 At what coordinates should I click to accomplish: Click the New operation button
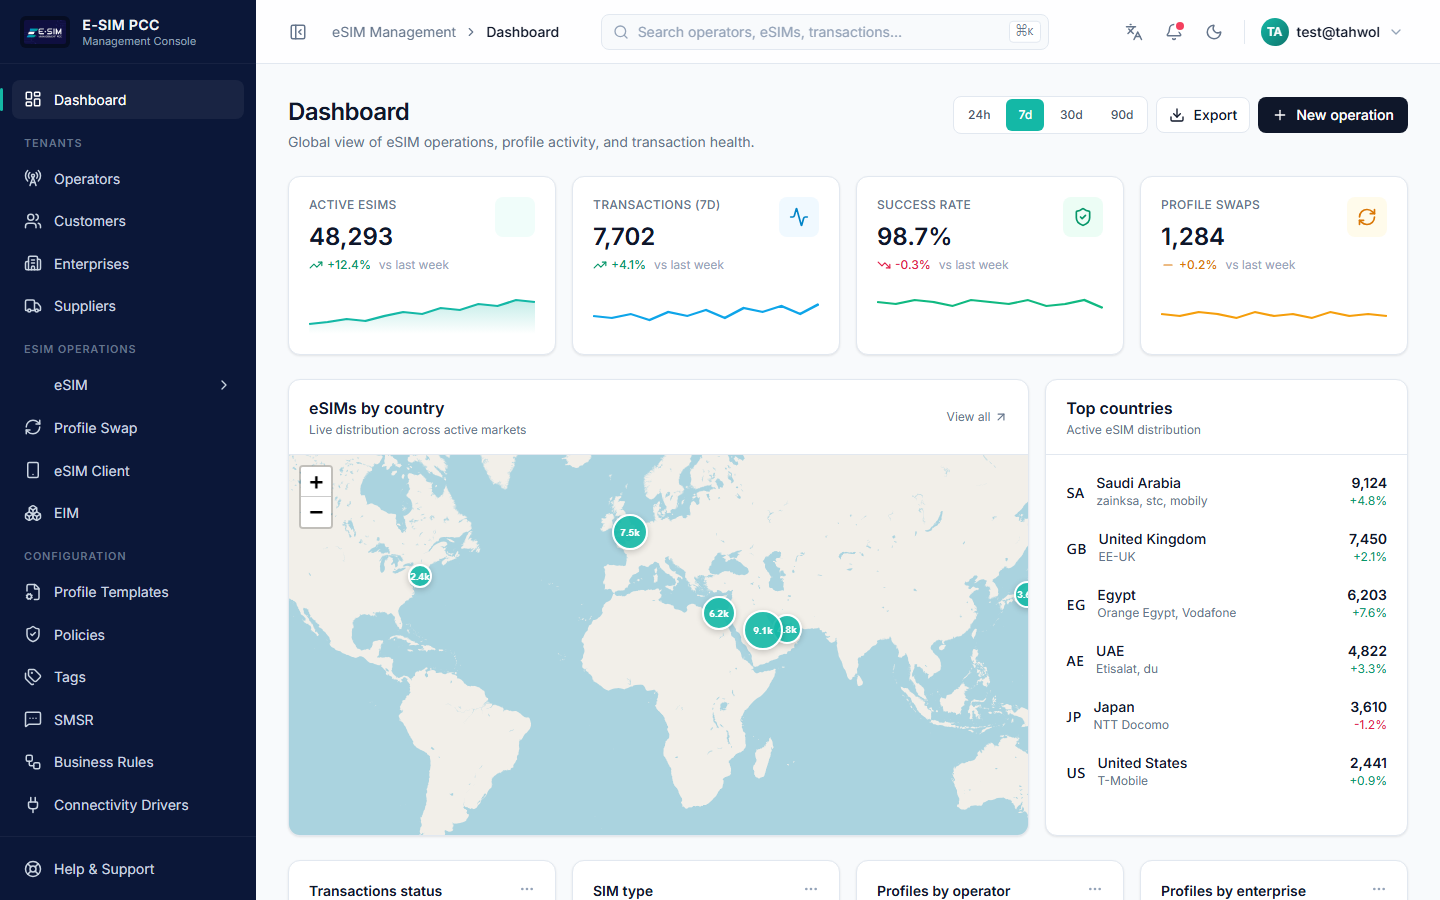click(1332, 115)
